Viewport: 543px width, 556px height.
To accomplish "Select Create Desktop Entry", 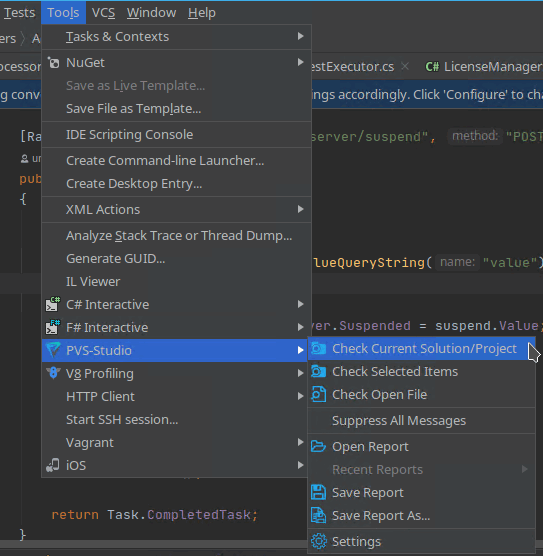I will [x=176, y=184].
